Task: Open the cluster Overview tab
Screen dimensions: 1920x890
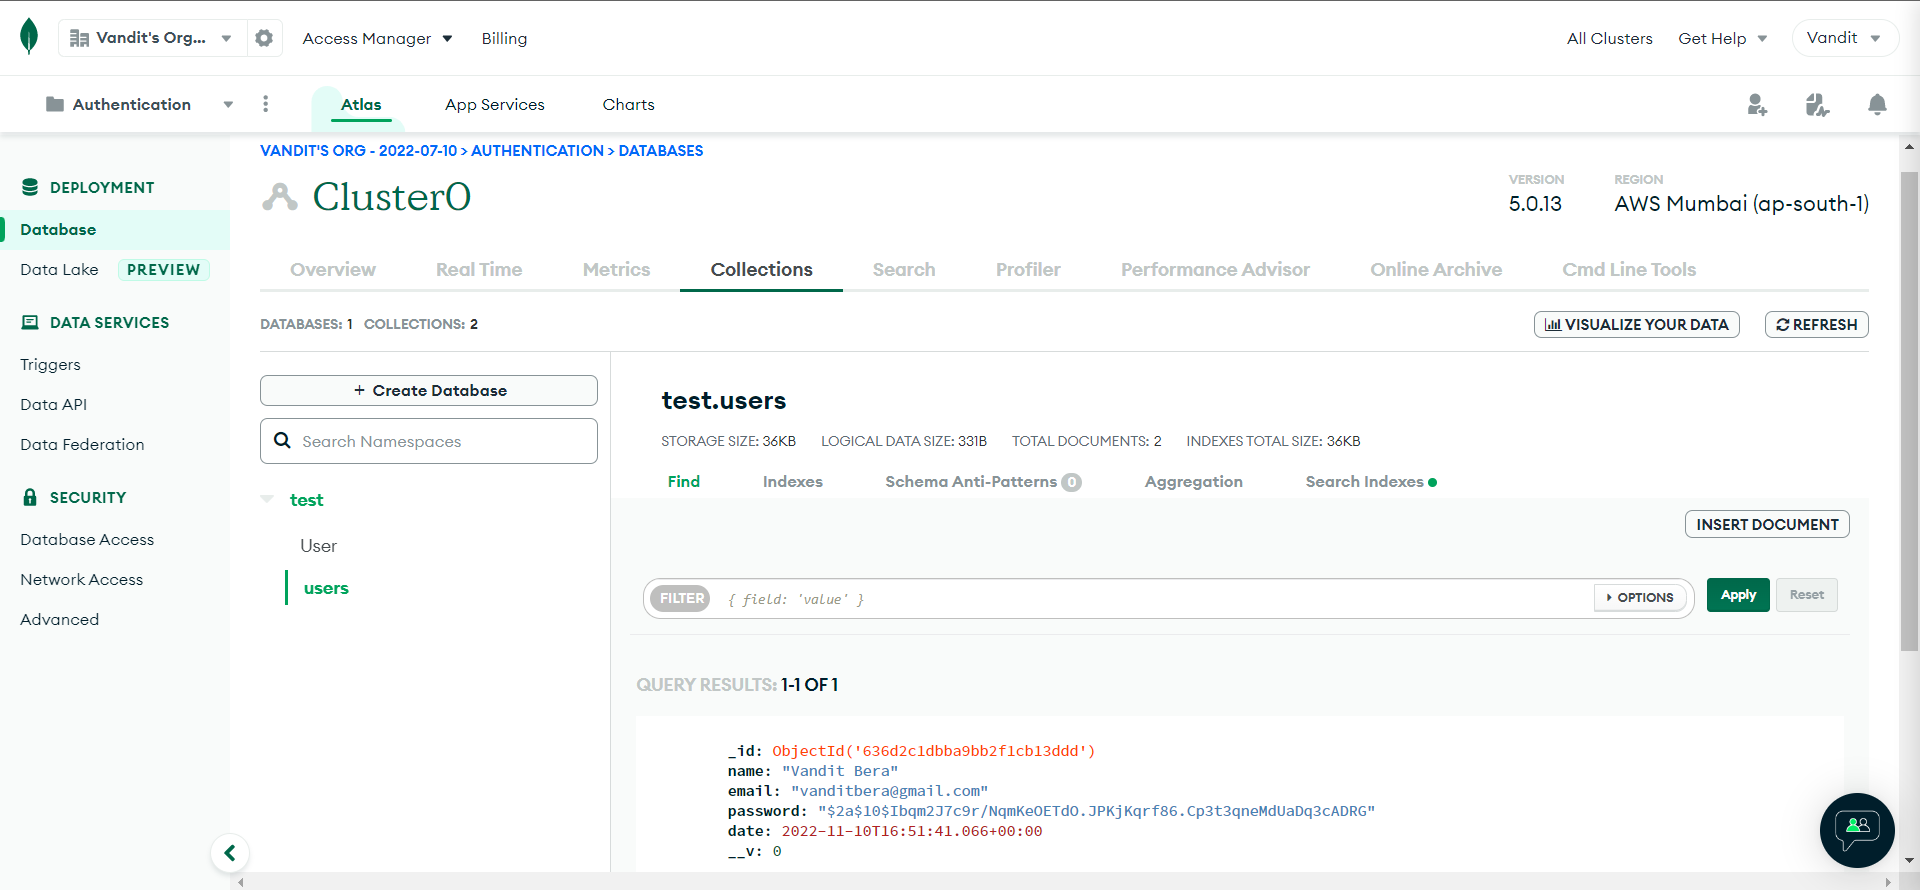Action: [333, 269]
